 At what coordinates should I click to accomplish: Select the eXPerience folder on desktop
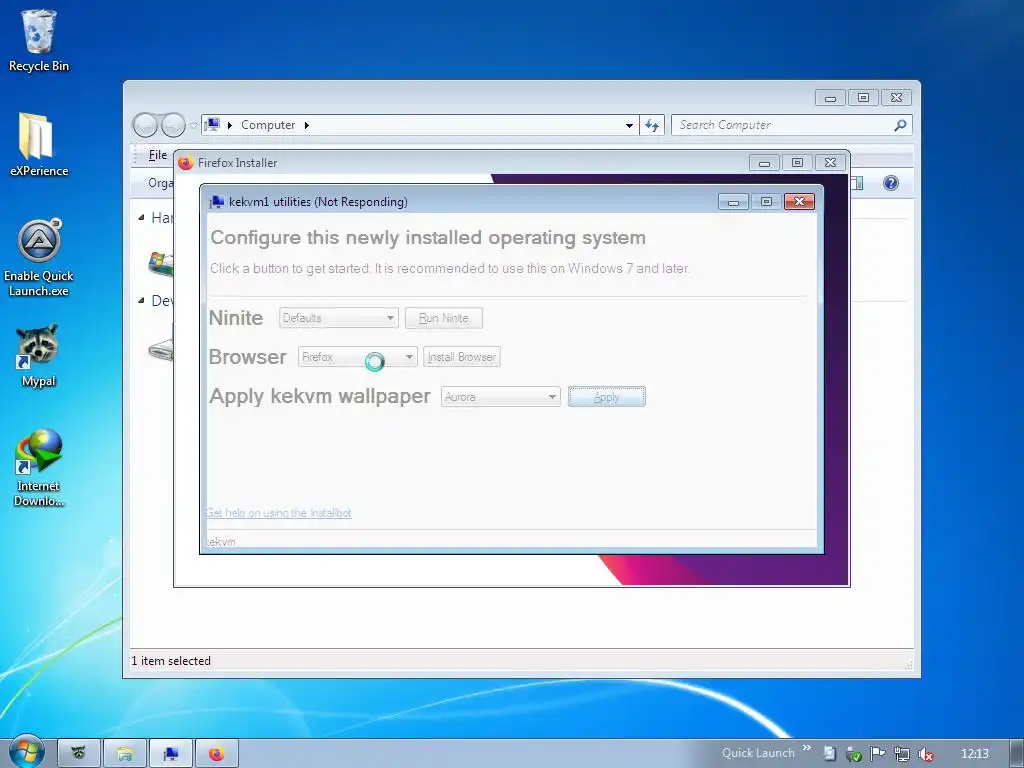pyautogui.click(x=39, y=145)
